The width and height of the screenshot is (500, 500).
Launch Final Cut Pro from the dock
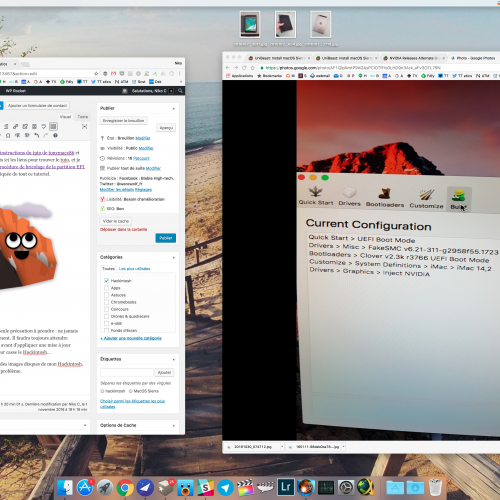point(245,488)
